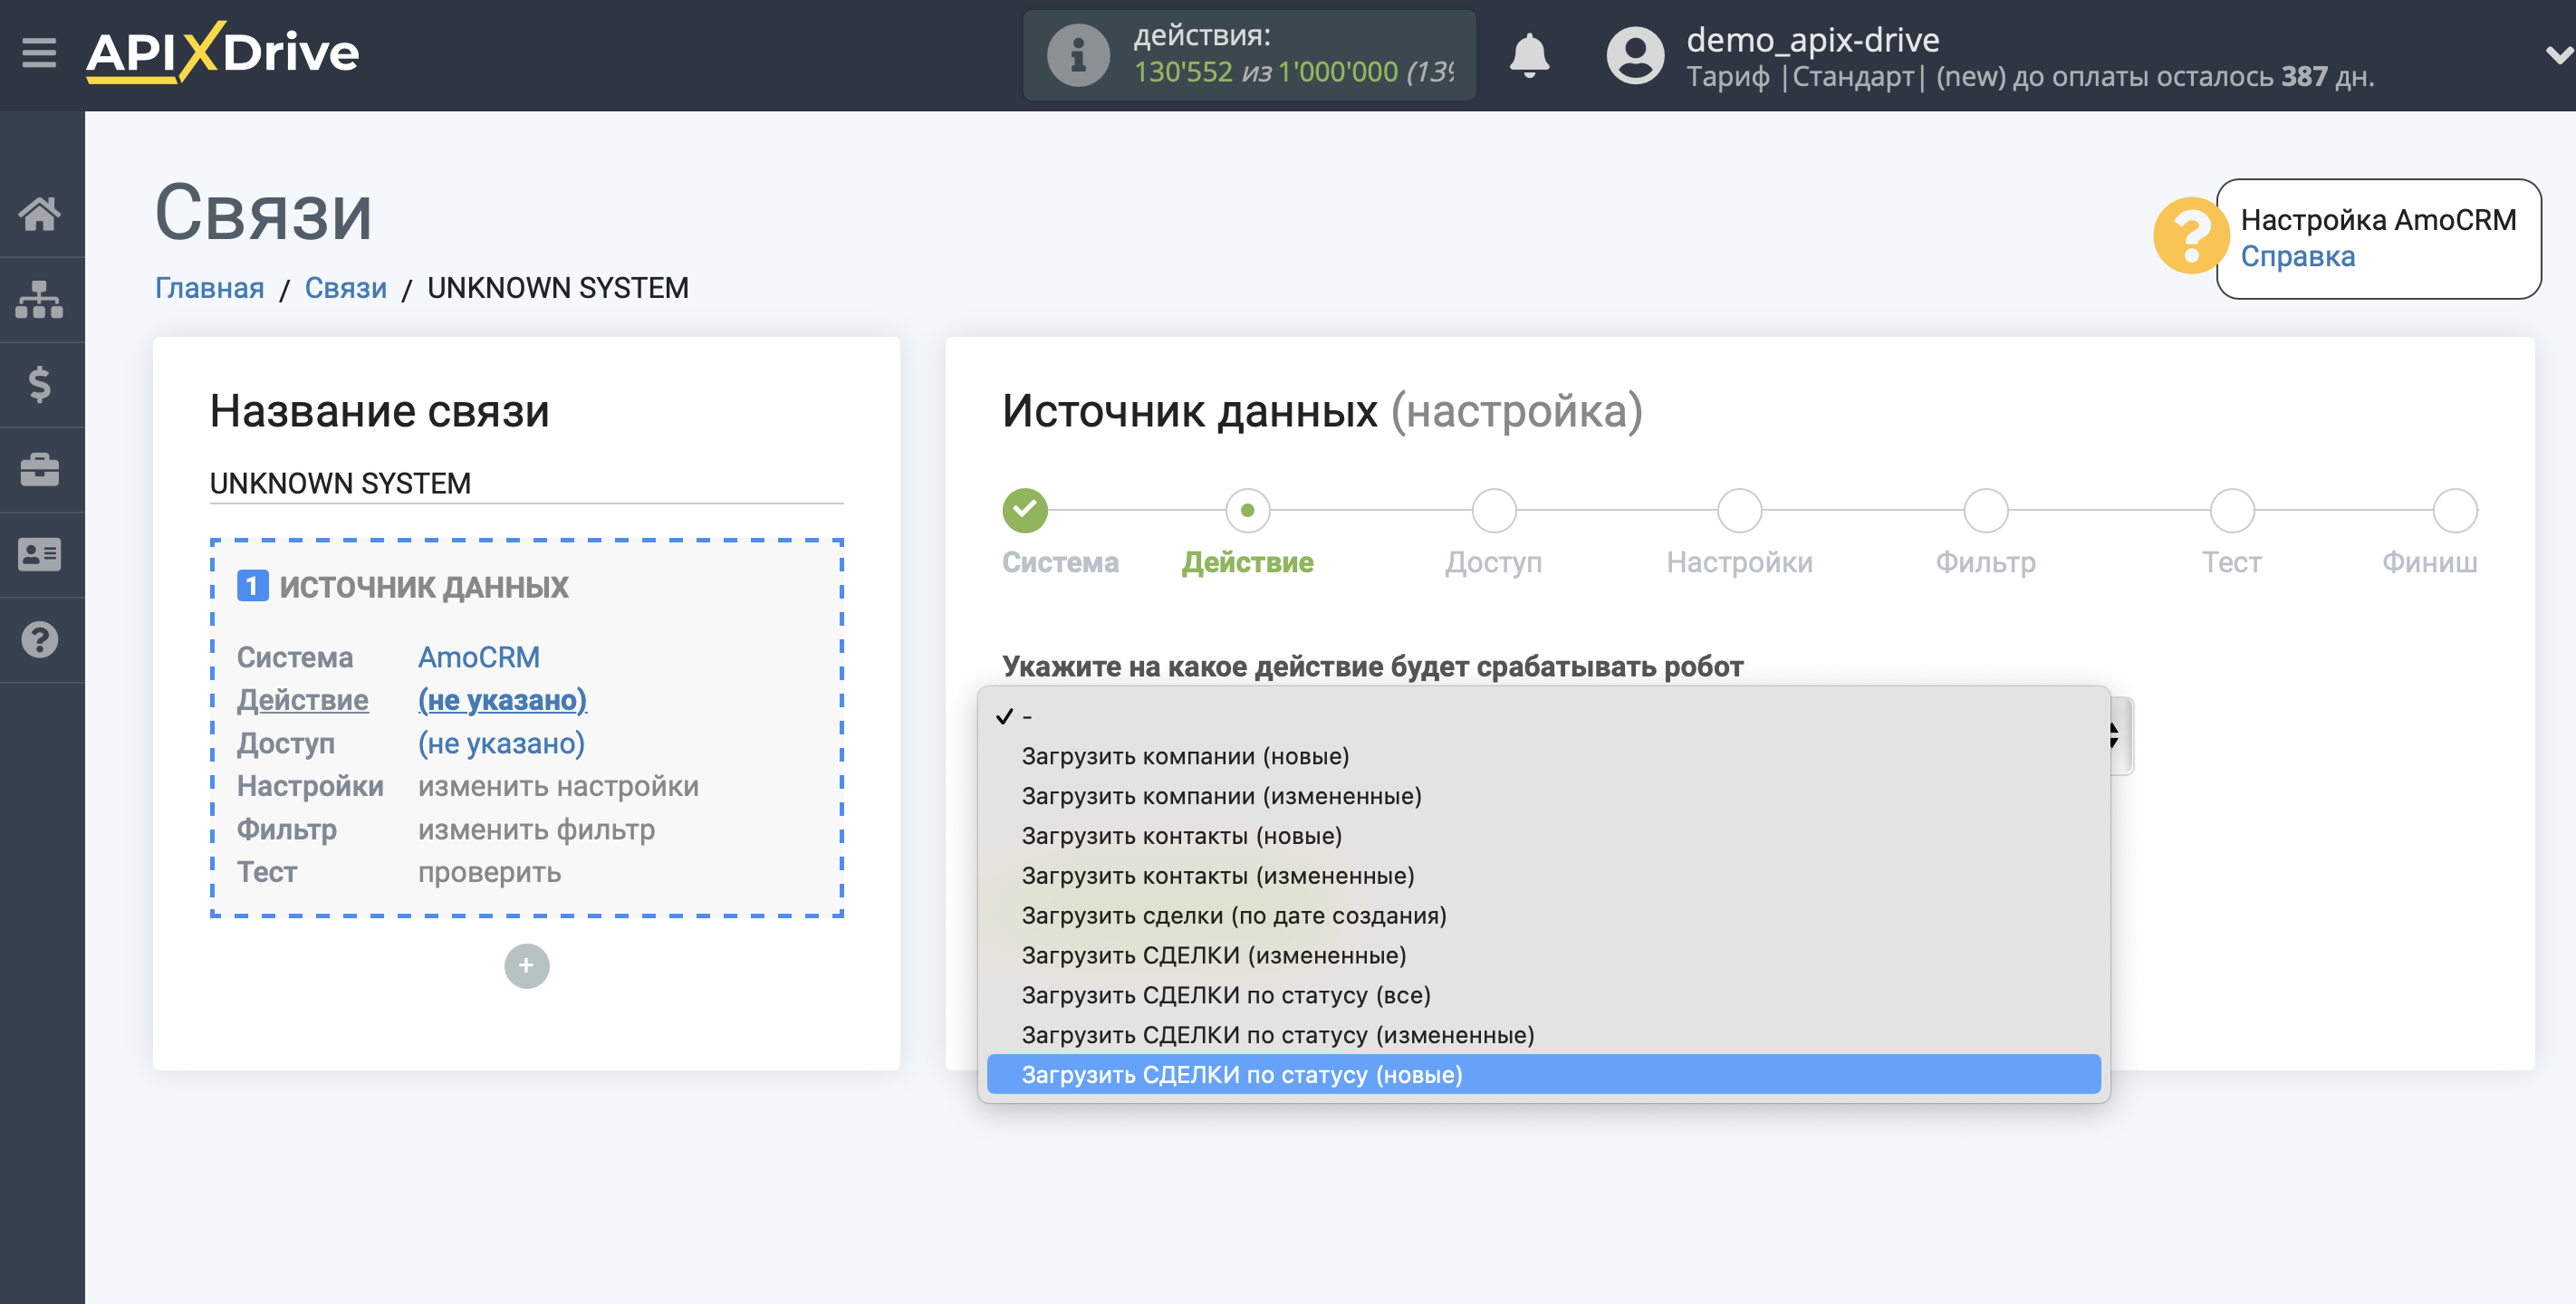Image resolution: width=2576 pixels, height=1304 pixels.
Task: Expand the account dropdown chevron
Action: point(2557,55)
